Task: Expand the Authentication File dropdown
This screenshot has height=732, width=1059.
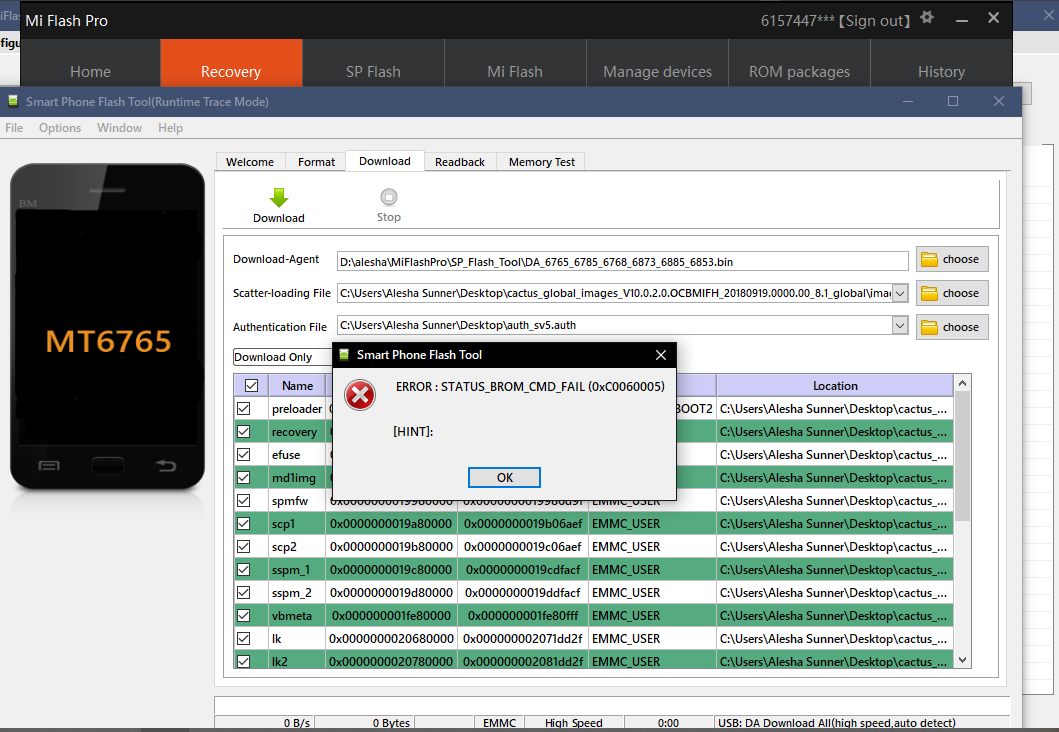Action: (899, 326)
